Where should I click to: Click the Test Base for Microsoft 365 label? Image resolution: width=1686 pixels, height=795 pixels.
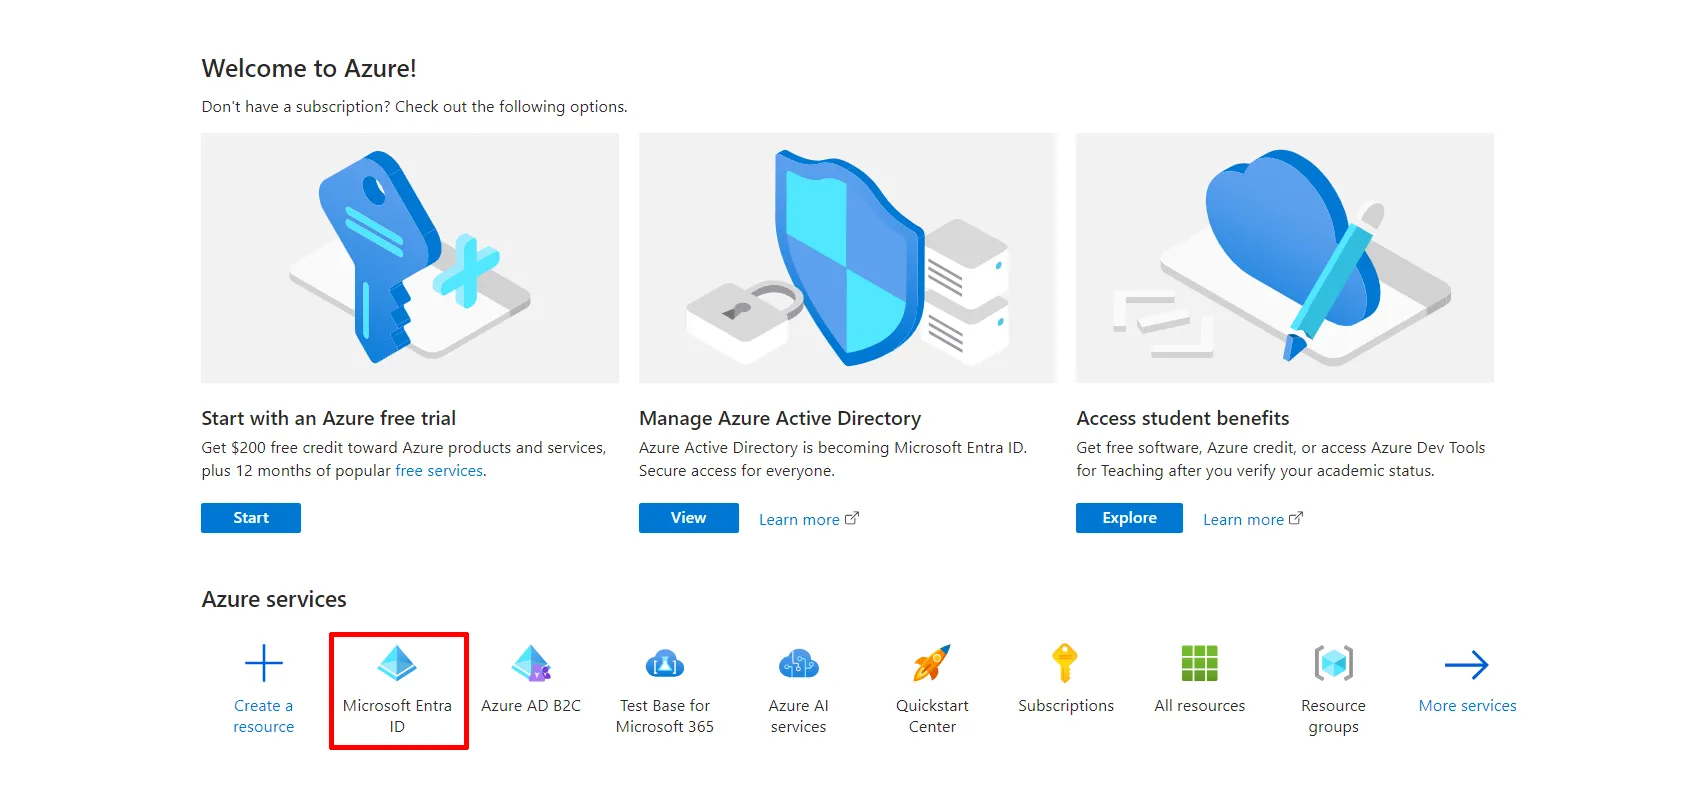click(x=665, y=716)
